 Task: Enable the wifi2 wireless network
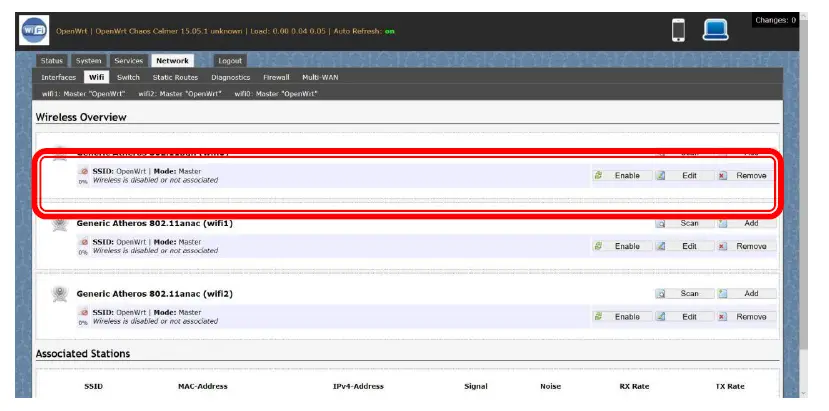622,317
